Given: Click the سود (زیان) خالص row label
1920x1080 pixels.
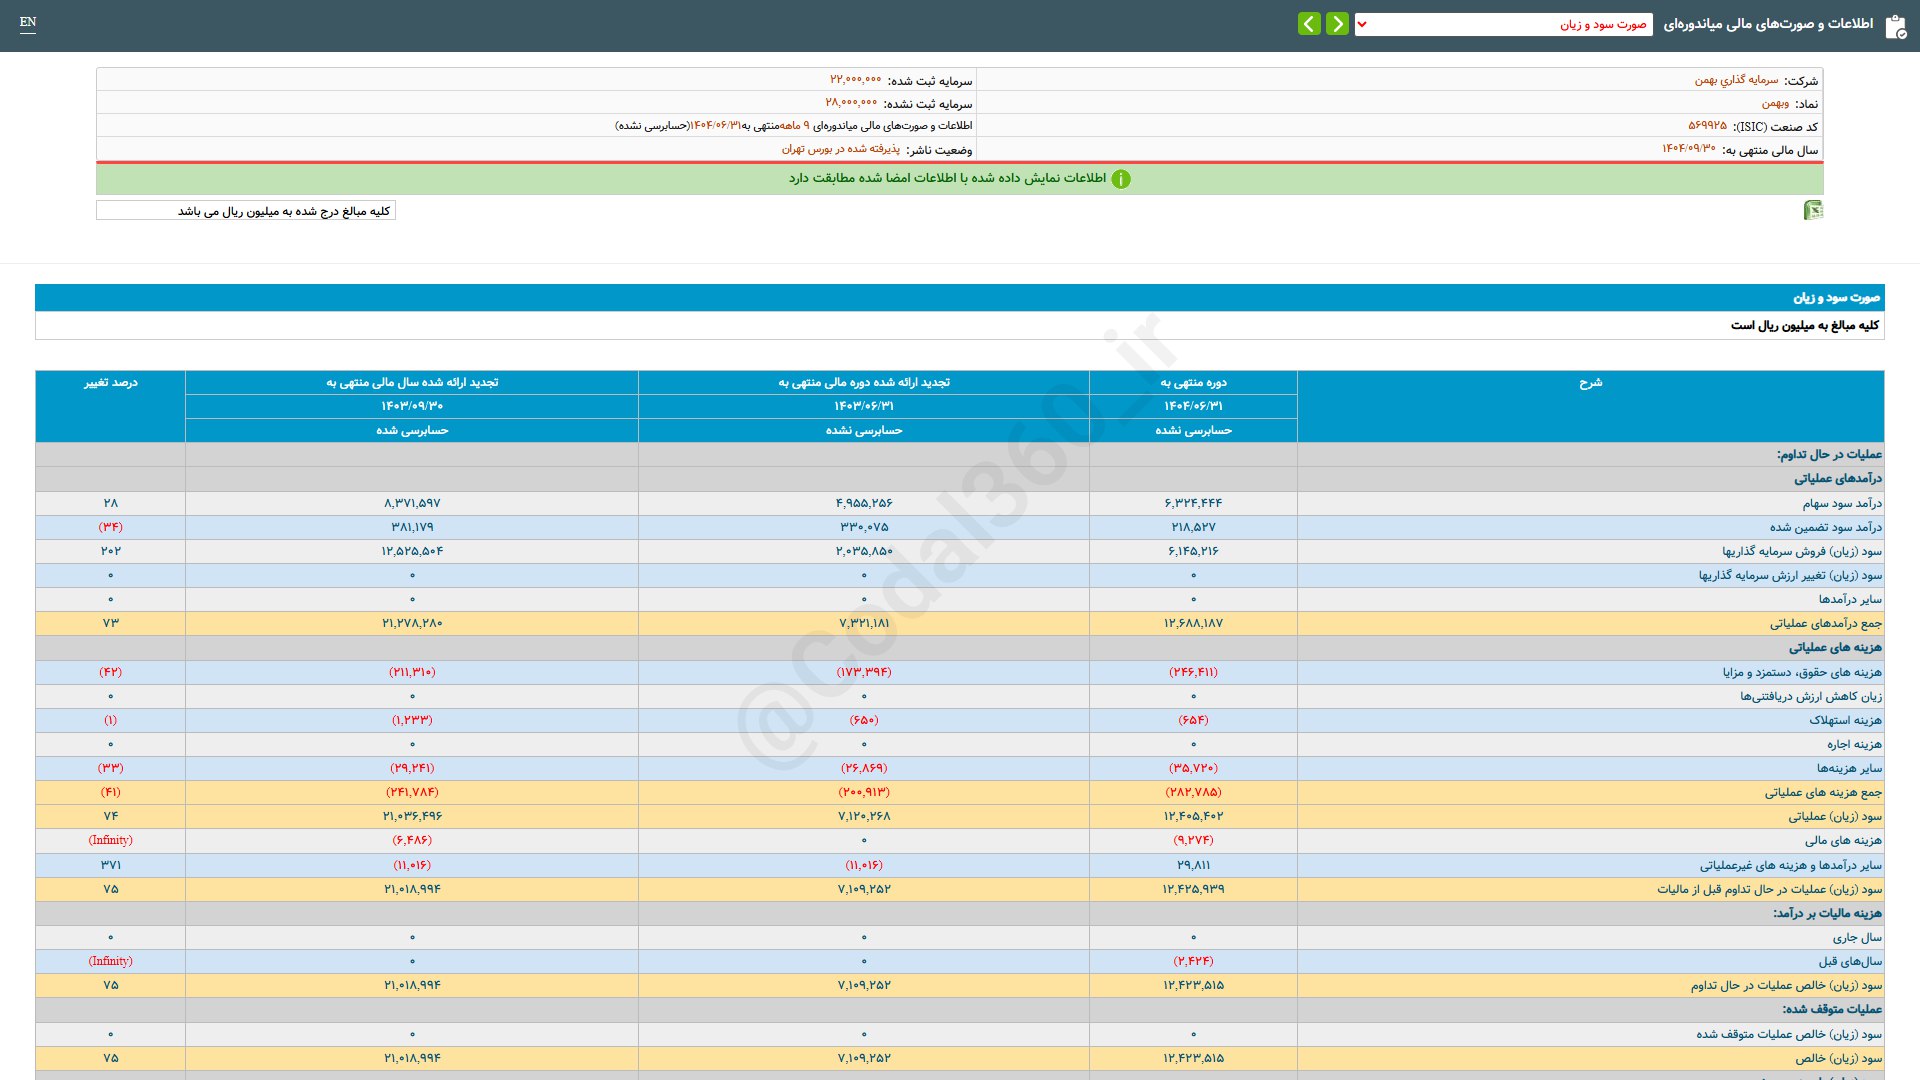Looking at the screenshot, I should [x=1838, y=1058].
